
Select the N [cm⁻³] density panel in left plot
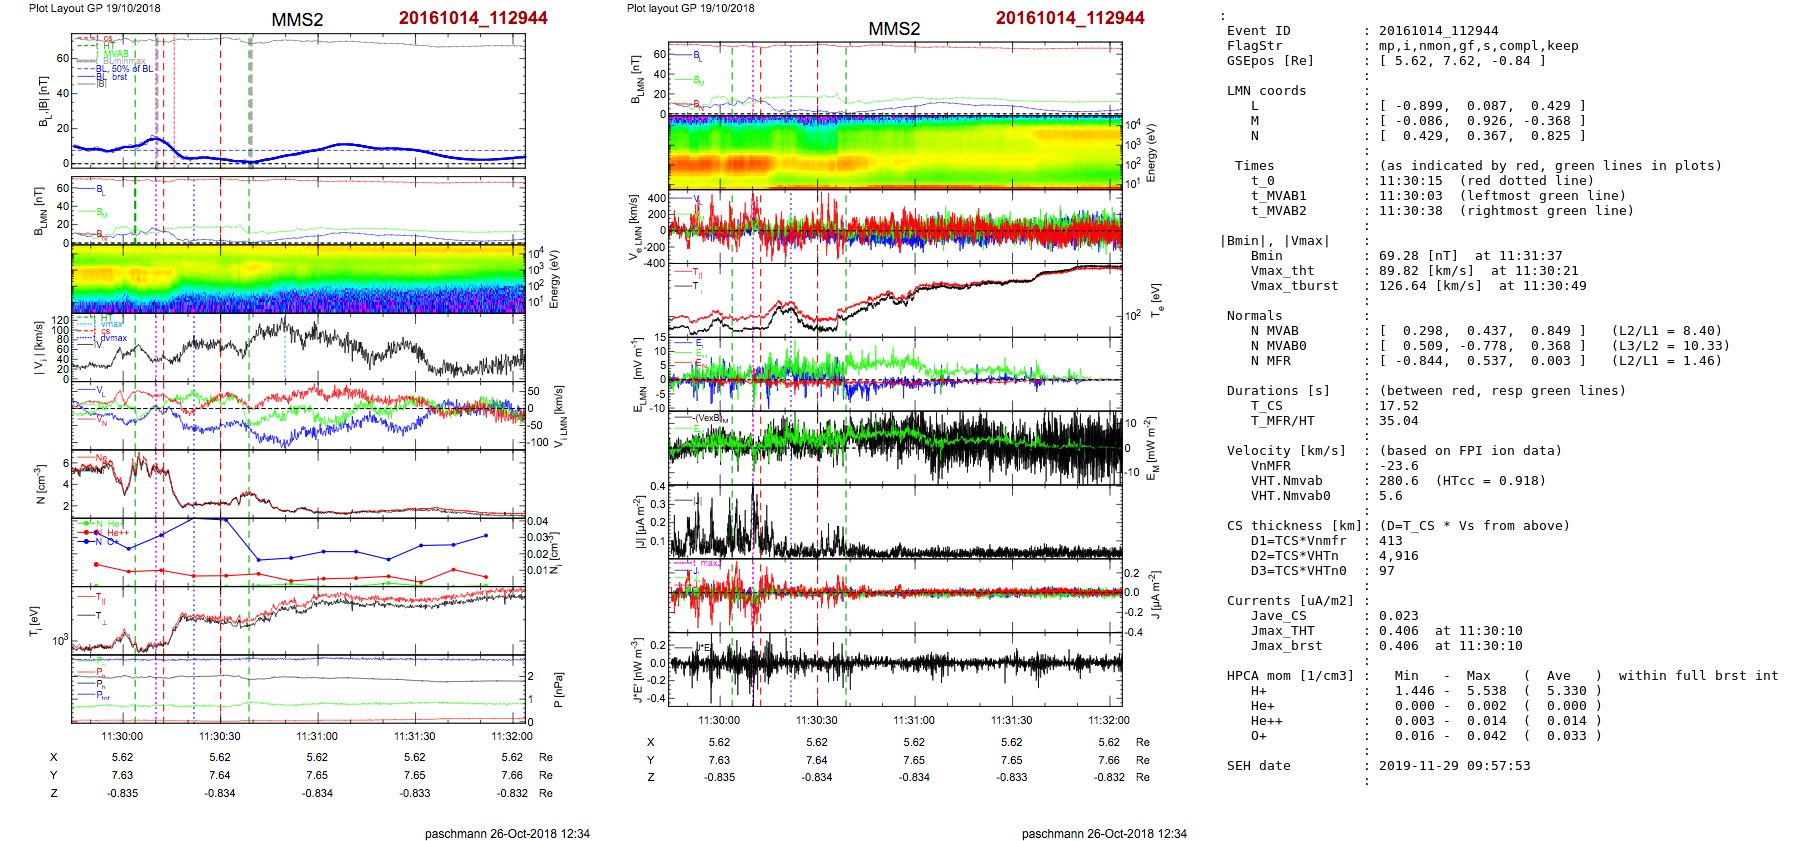point(298,484)
